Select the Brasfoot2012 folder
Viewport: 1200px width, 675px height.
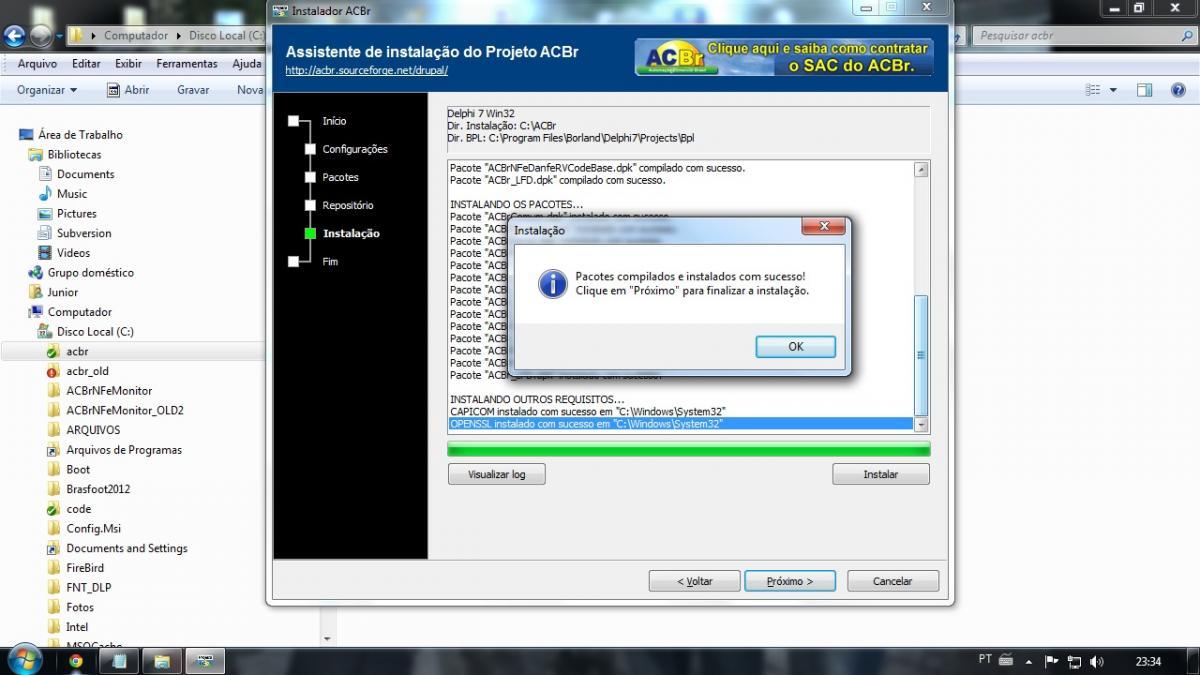pyautogui.click(x=98, y=489)
